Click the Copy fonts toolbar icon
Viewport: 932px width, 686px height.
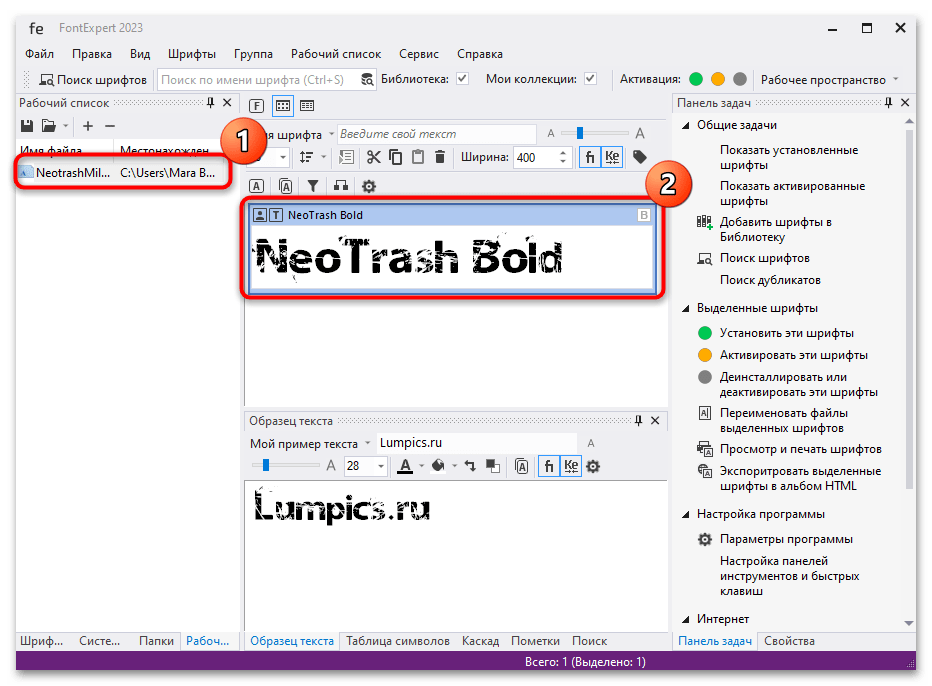click(x=396, y=157)
